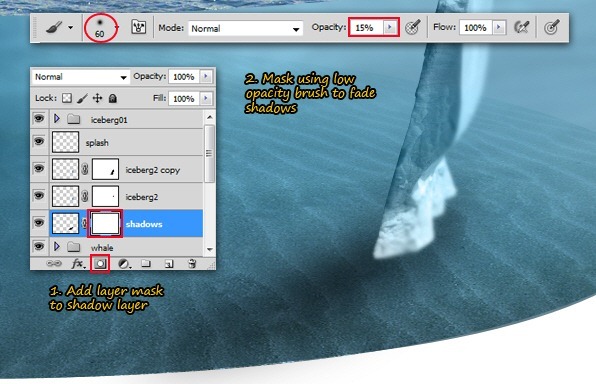This screenshot has height=384, width=596.
Task: Click the lock all padlock icon
Action: coord(113,98)
